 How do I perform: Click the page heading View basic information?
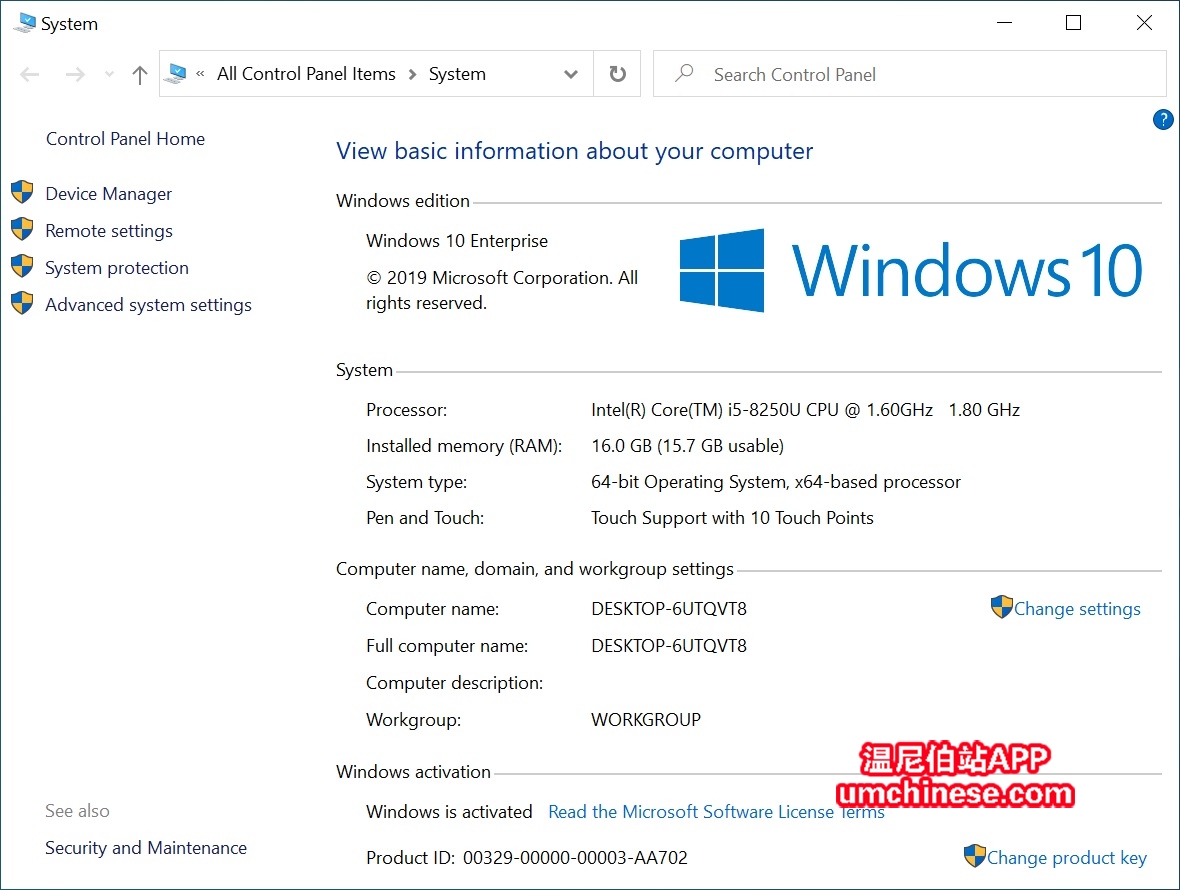pyautogui.click(x=574, y=151)
